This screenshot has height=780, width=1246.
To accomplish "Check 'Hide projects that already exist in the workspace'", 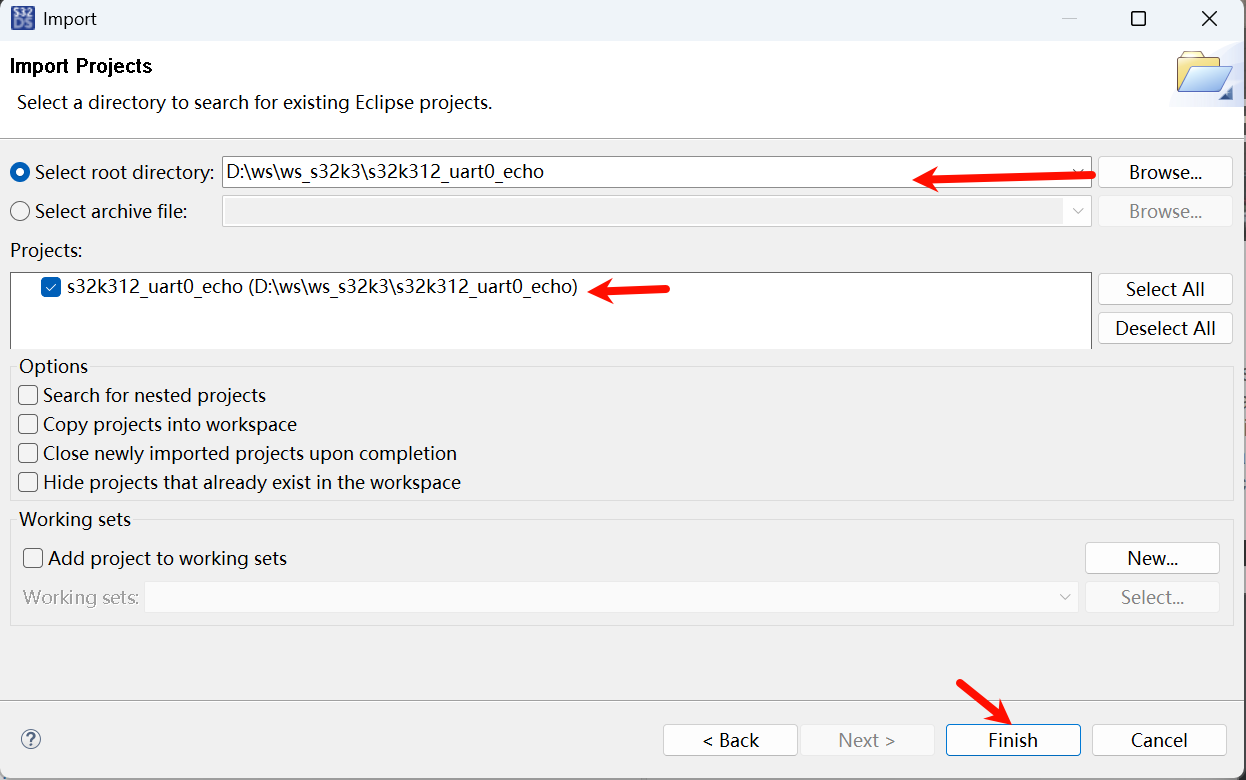I will [28, 482].
